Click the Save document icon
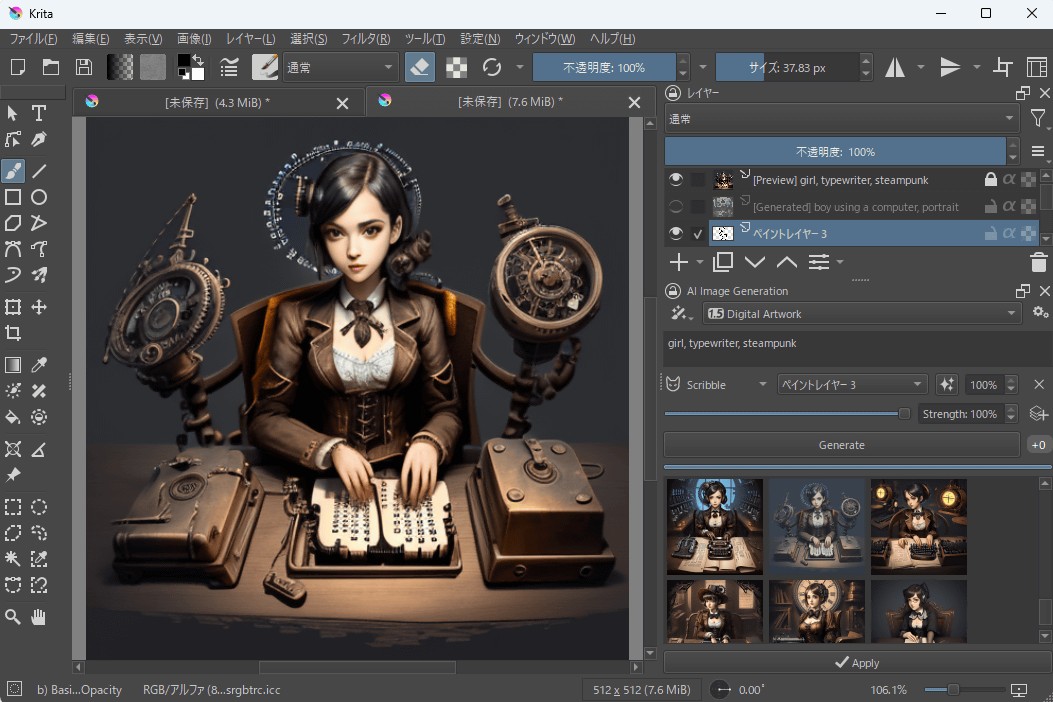The width and height of the screenshot is (1053, 702). click(x=84, y=67)
